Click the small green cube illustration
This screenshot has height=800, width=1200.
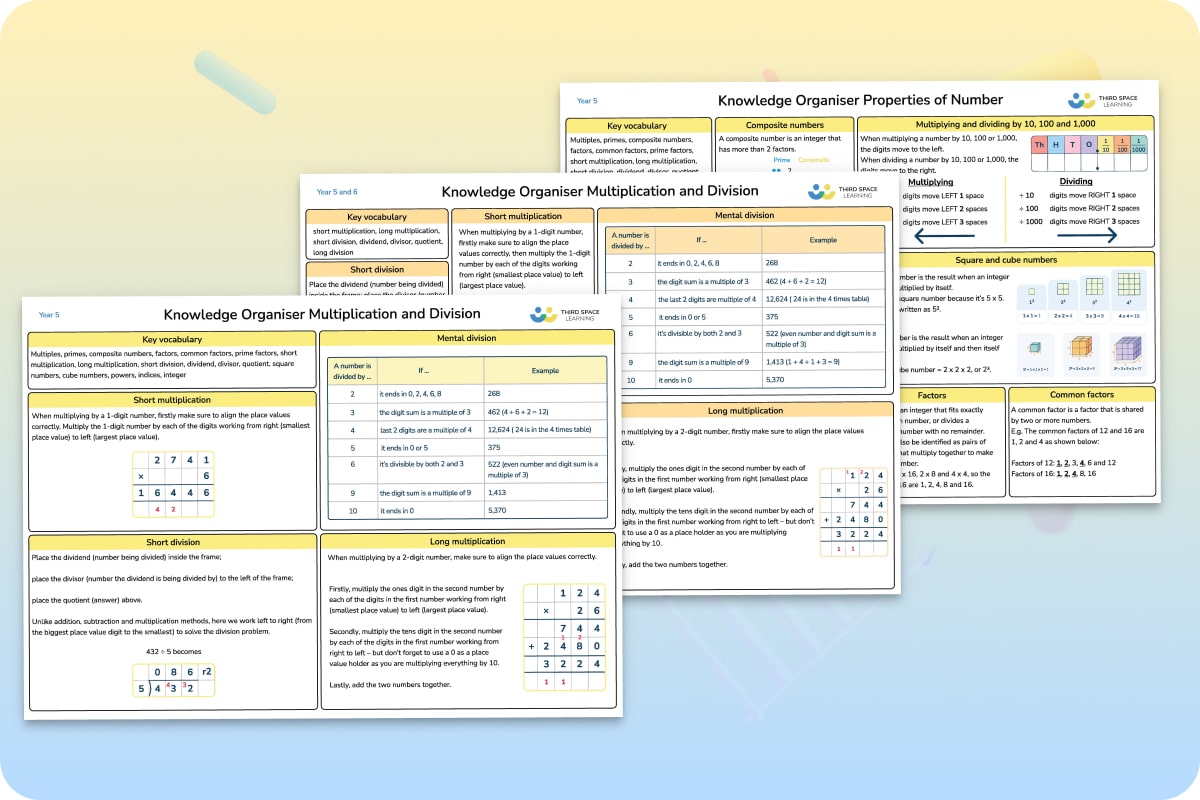(x=1033, y=348)
